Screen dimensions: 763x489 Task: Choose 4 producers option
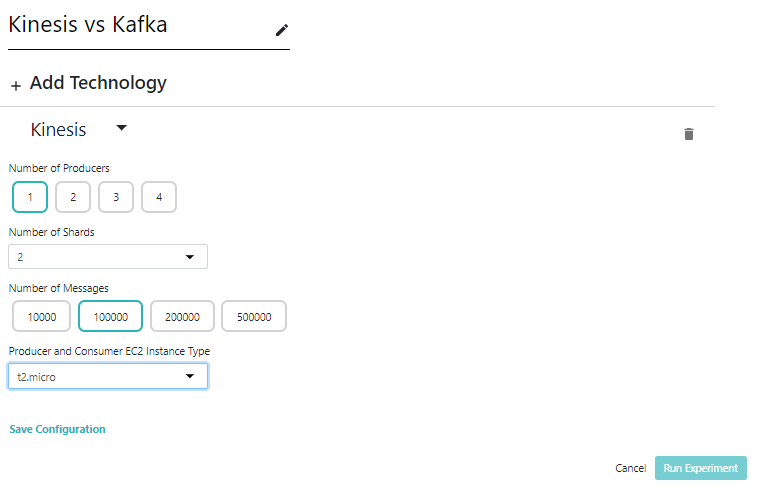[x=159, y=197]
